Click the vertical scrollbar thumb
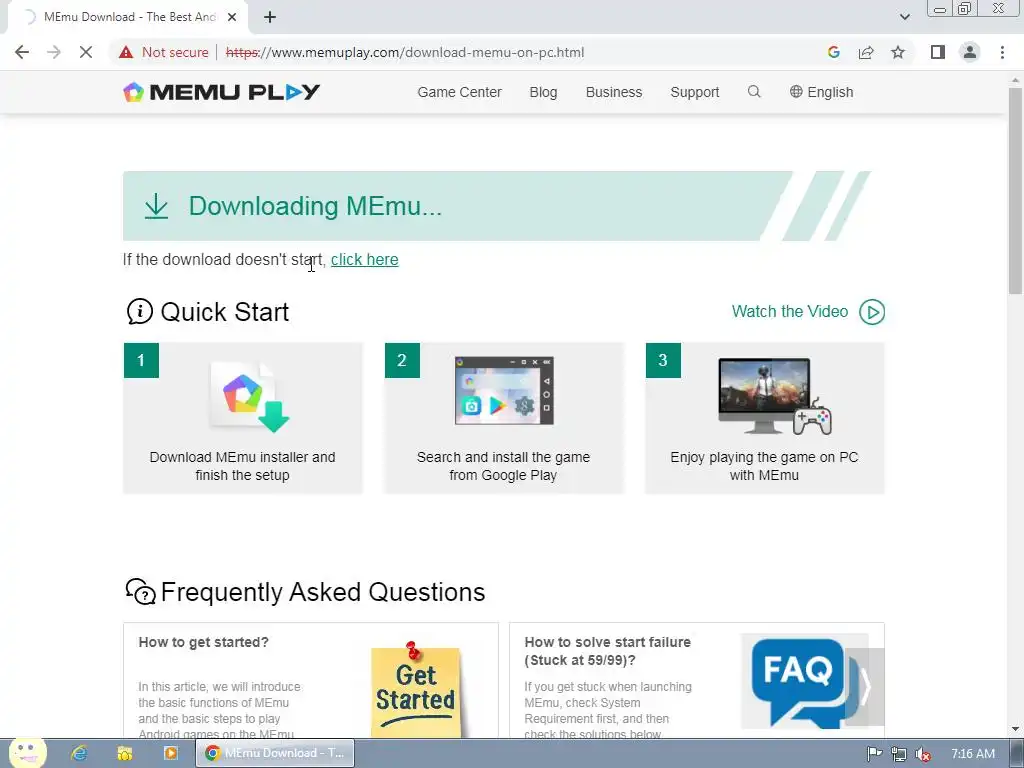 click(1016, 190)
